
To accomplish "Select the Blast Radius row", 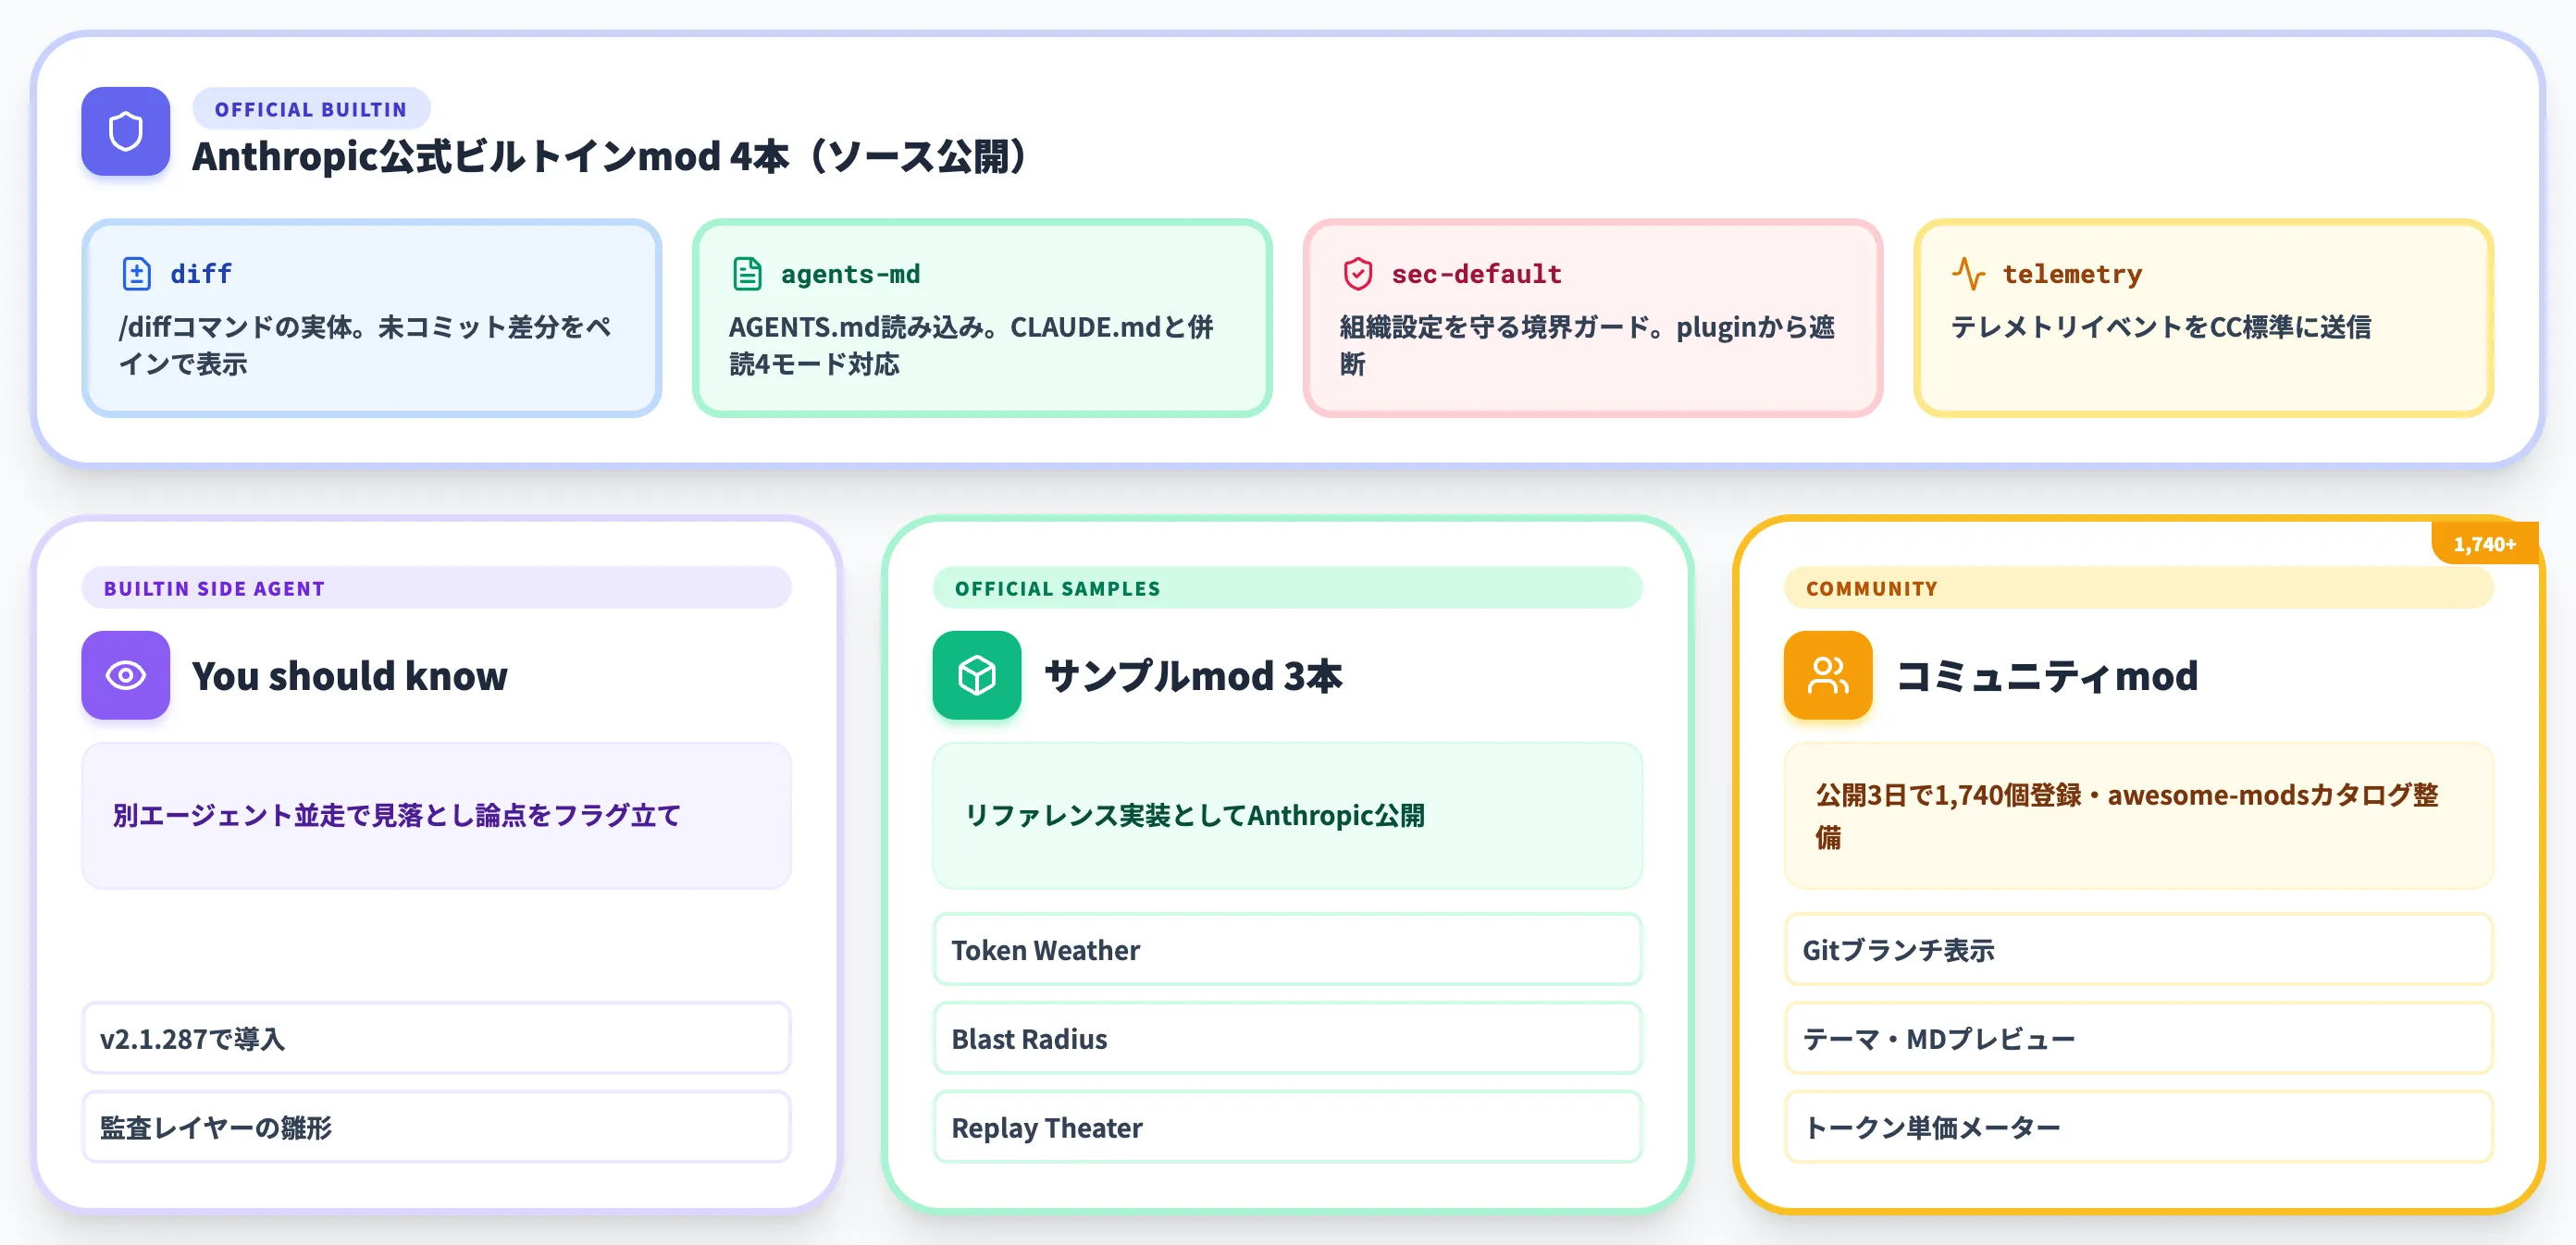I will point(1287,1038).
